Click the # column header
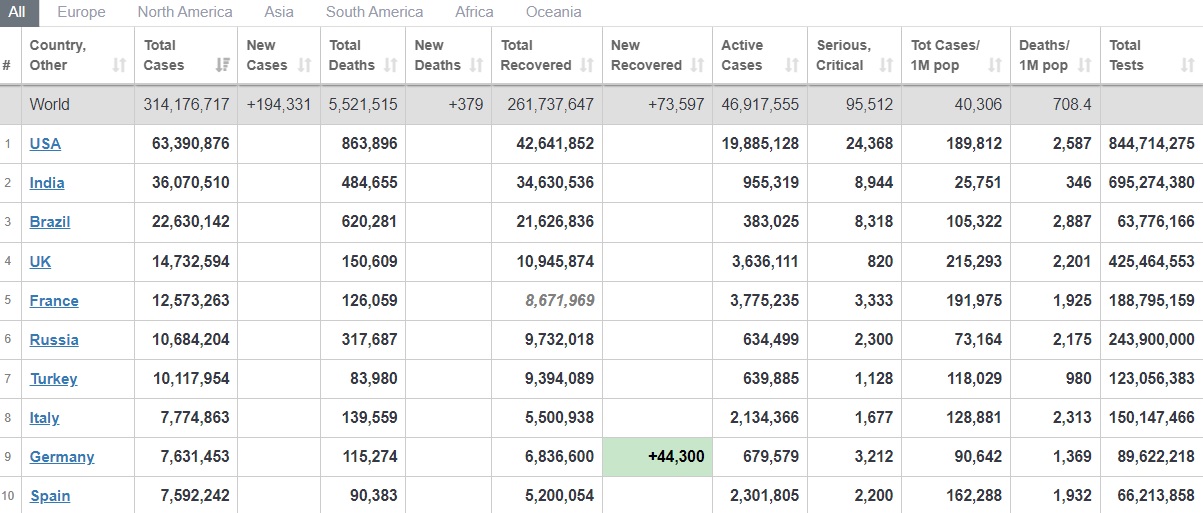 [x=7, y=66]
